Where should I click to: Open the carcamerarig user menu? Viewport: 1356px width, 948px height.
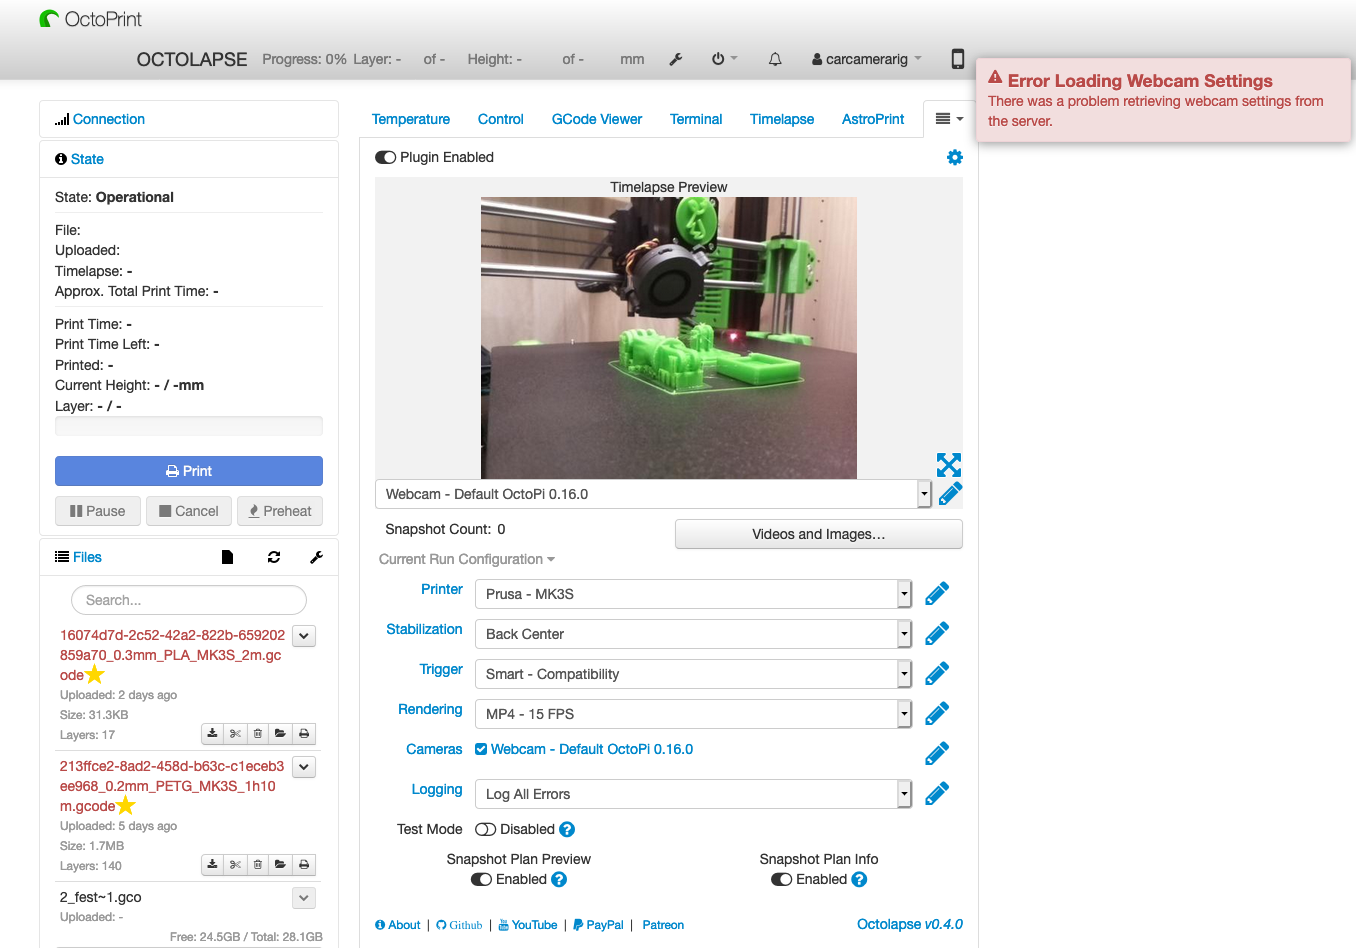867,59
